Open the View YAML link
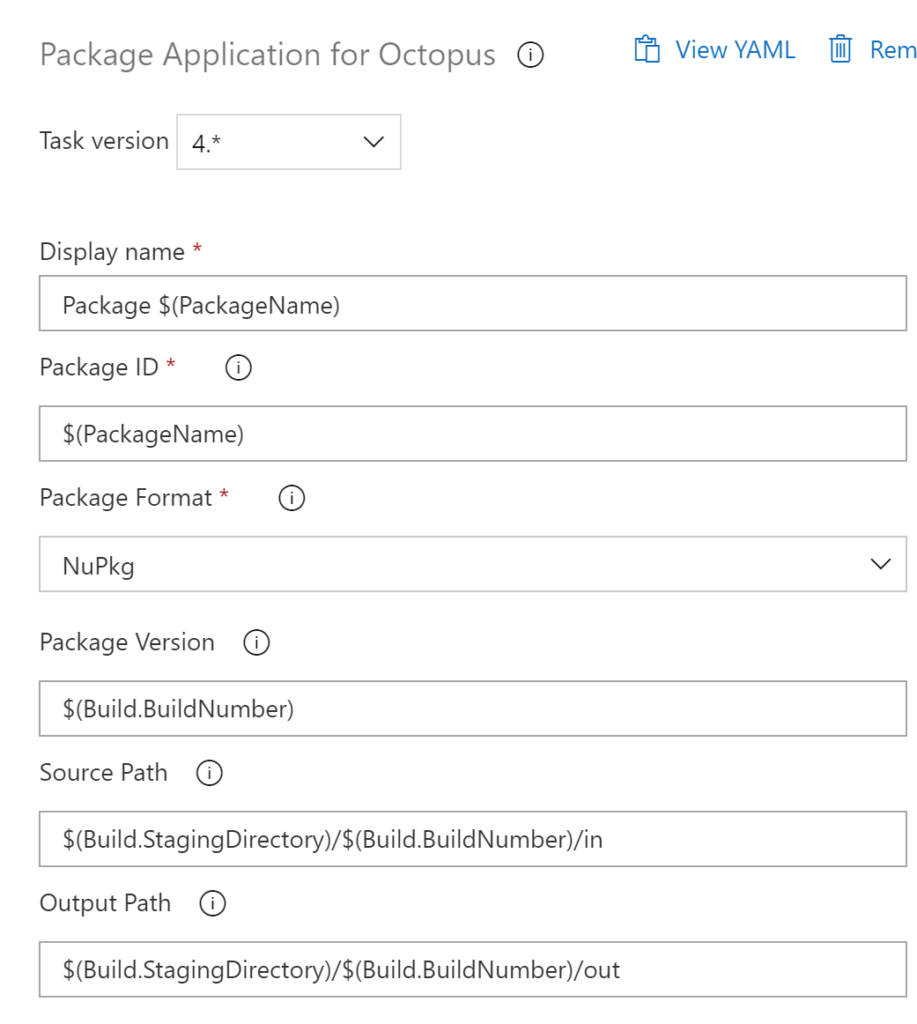 pos(735,50)
